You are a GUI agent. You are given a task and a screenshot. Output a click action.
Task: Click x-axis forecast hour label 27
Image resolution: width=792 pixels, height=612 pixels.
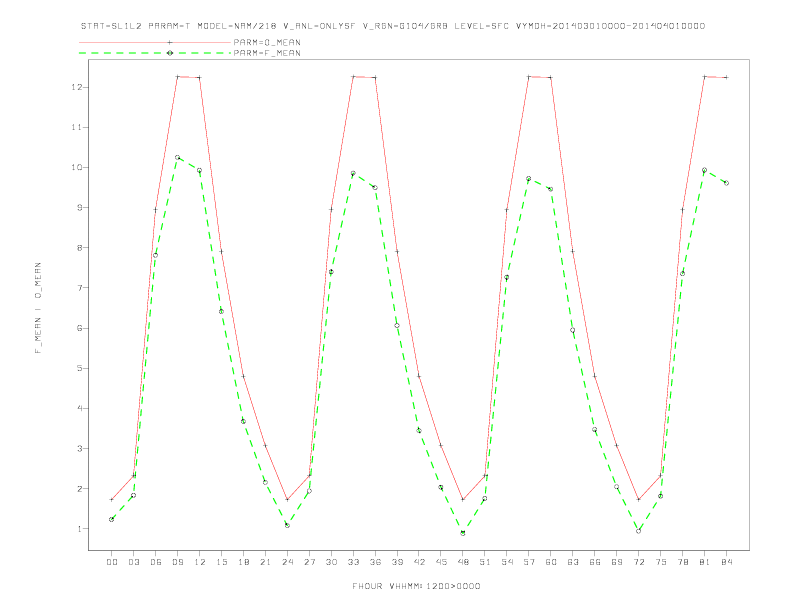pos(309,562)
